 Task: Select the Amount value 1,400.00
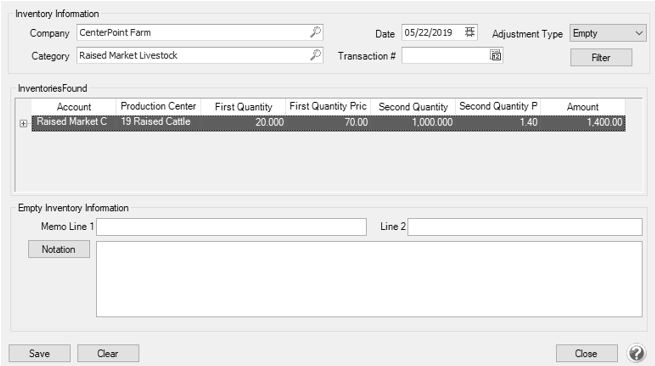583,122
